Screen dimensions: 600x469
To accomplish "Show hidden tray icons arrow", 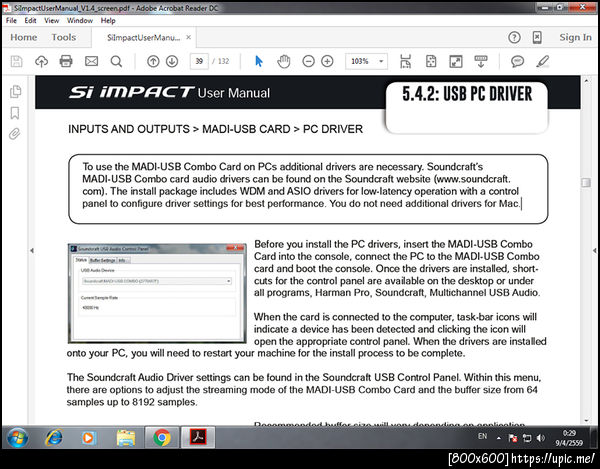I will tap(499, 438).
